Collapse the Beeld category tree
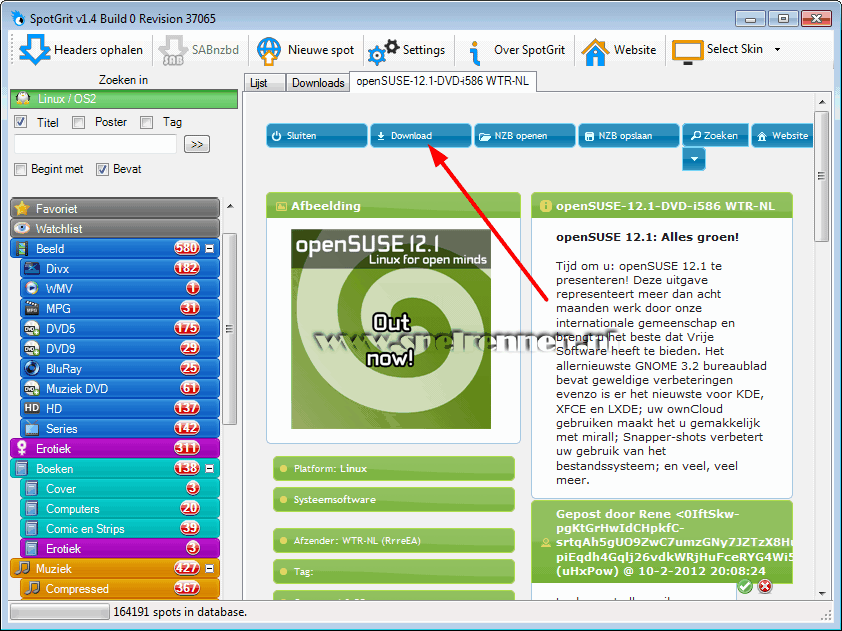 click(209, 249)
